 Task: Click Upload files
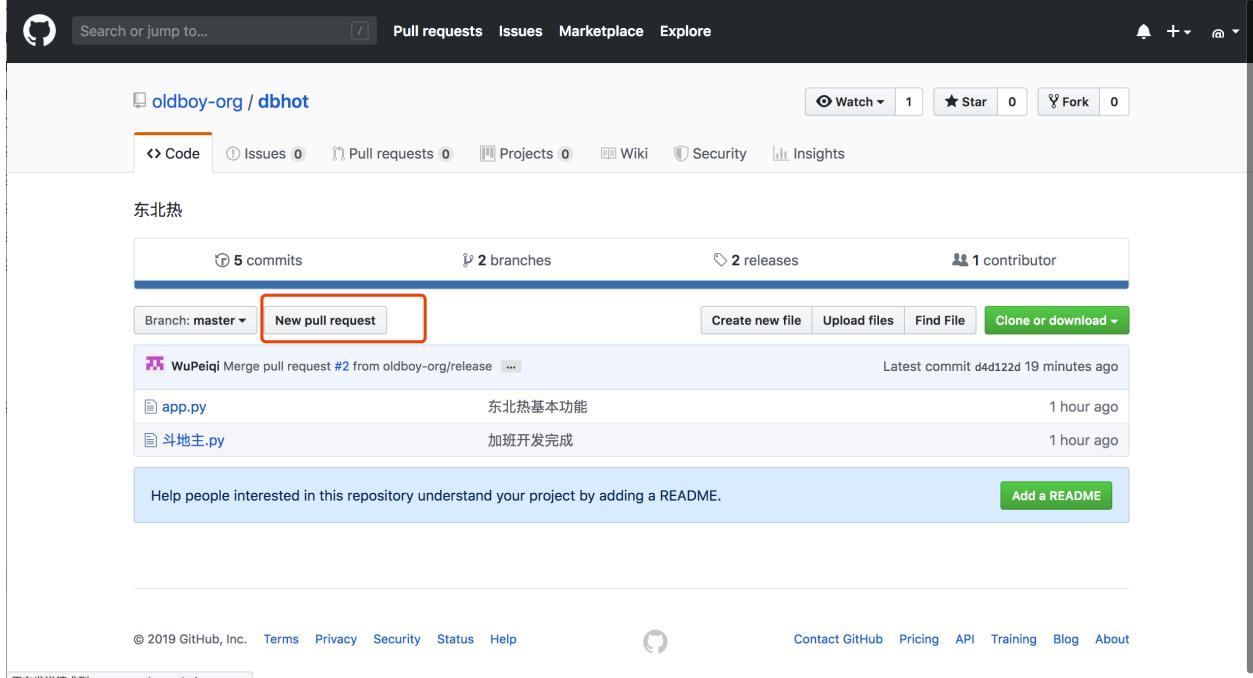point(858,320)
